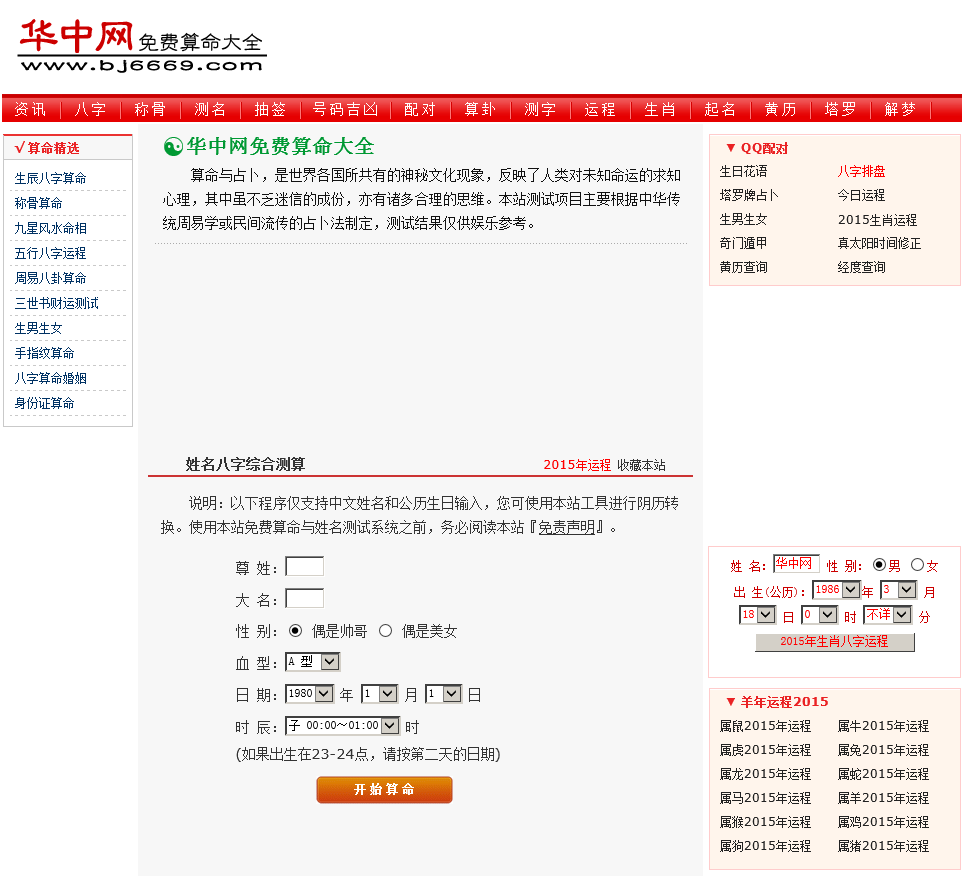The width and height of the screenshot is (964, 876).
Task: Click the 华中网 site logo
Action: (142, 46)
